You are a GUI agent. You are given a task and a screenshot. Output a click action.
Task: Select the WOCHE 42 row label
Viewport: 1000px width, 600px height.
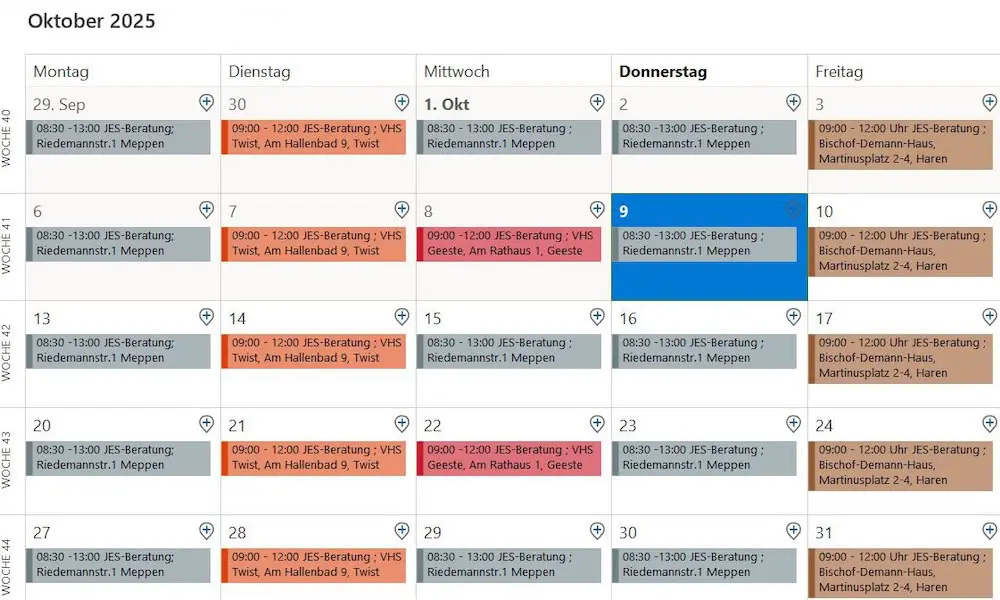(8, 353)
